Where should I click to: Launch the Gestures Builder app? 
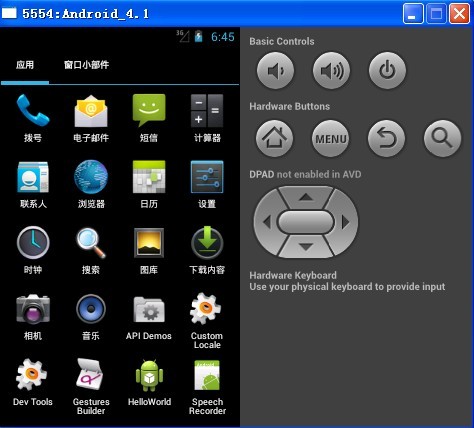coord(91,387)
